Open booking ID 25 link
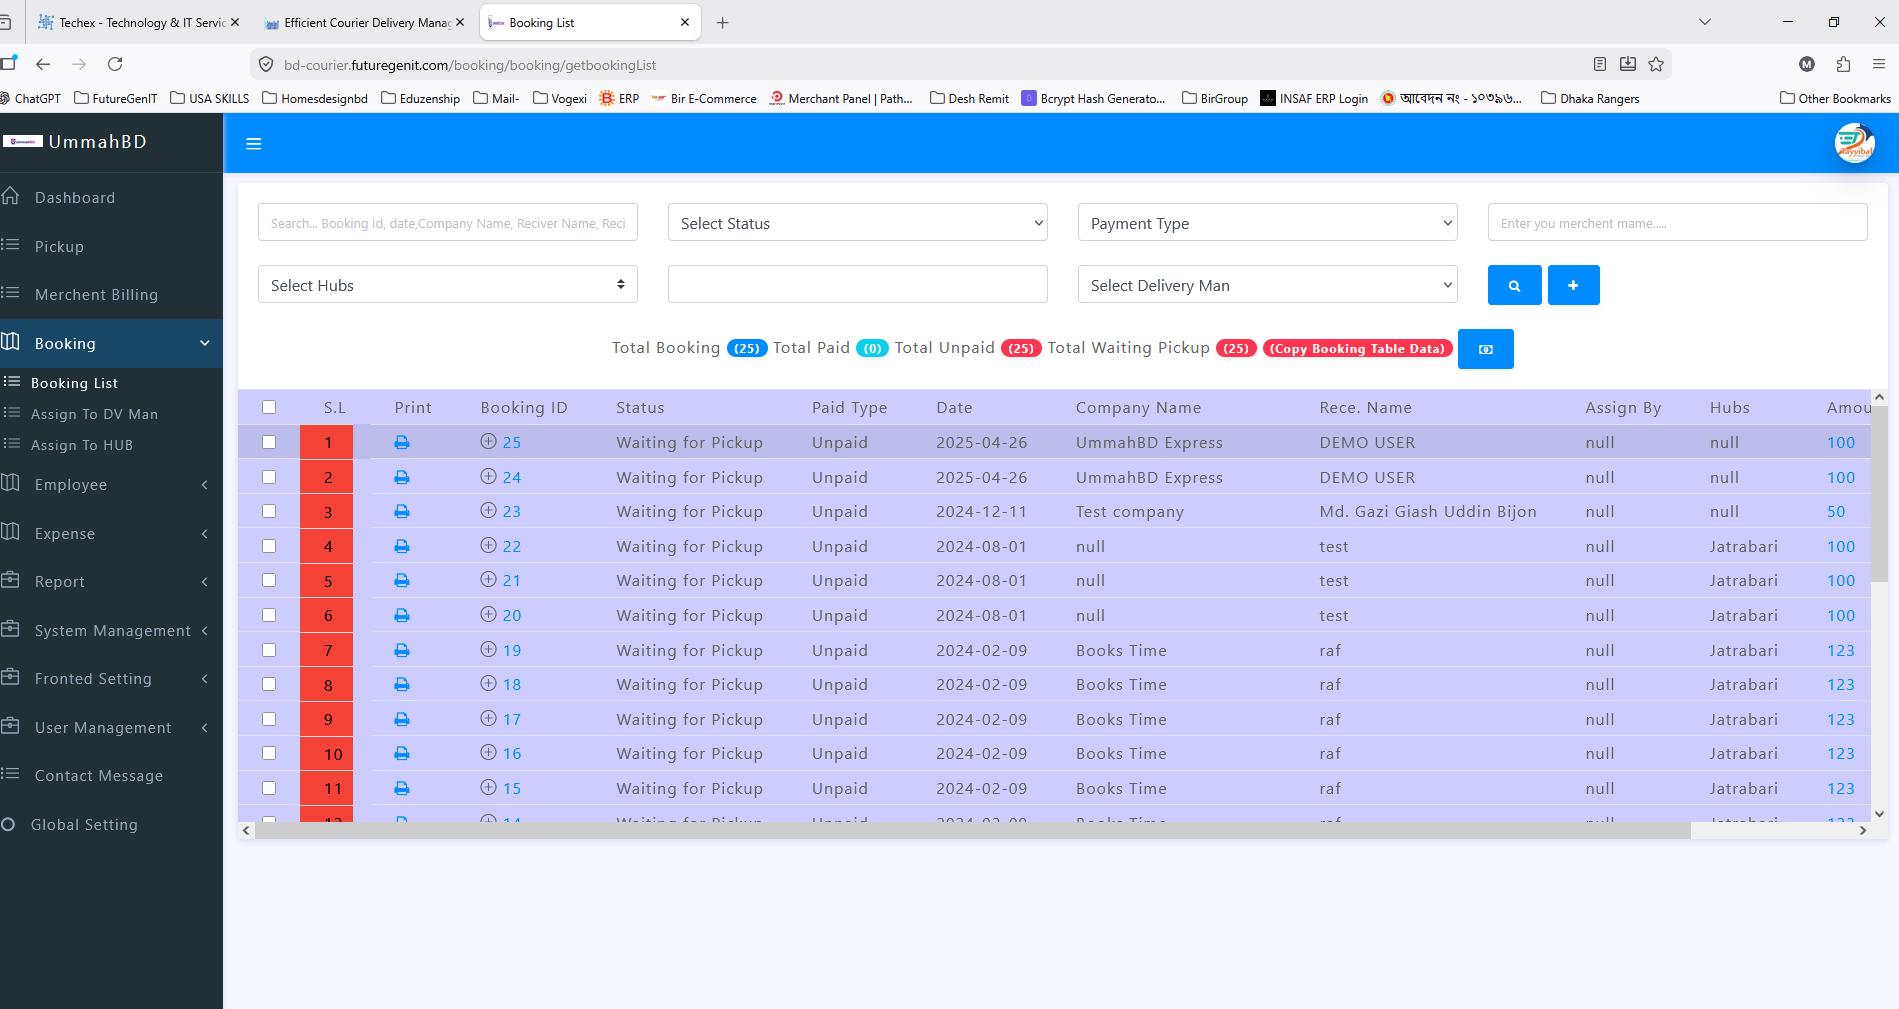 tap(511, 442)
